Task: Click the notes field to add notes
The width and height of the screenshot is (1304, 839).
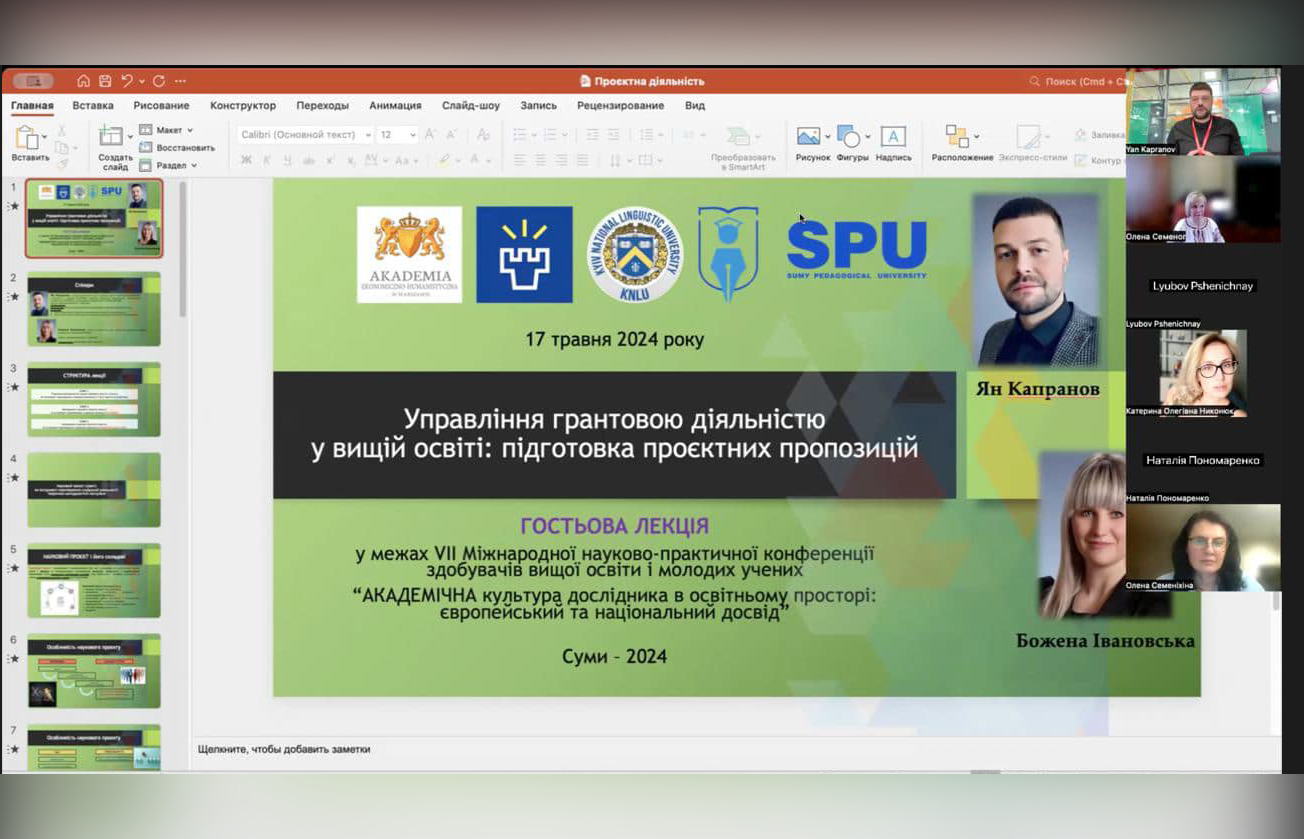Action: click(x=284, y=749)
